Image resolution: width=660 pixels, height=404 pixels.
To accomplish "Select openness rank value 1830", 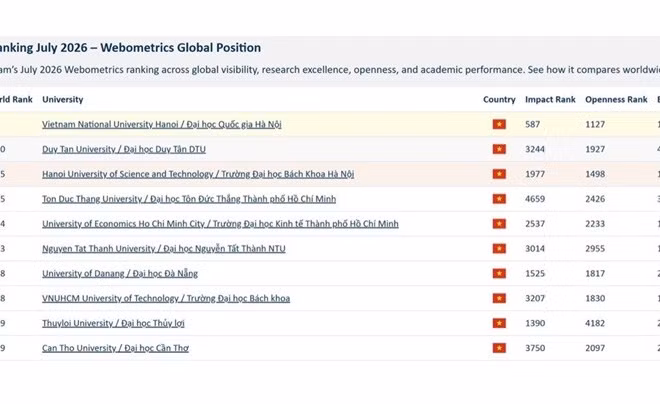I will [595, 298].
